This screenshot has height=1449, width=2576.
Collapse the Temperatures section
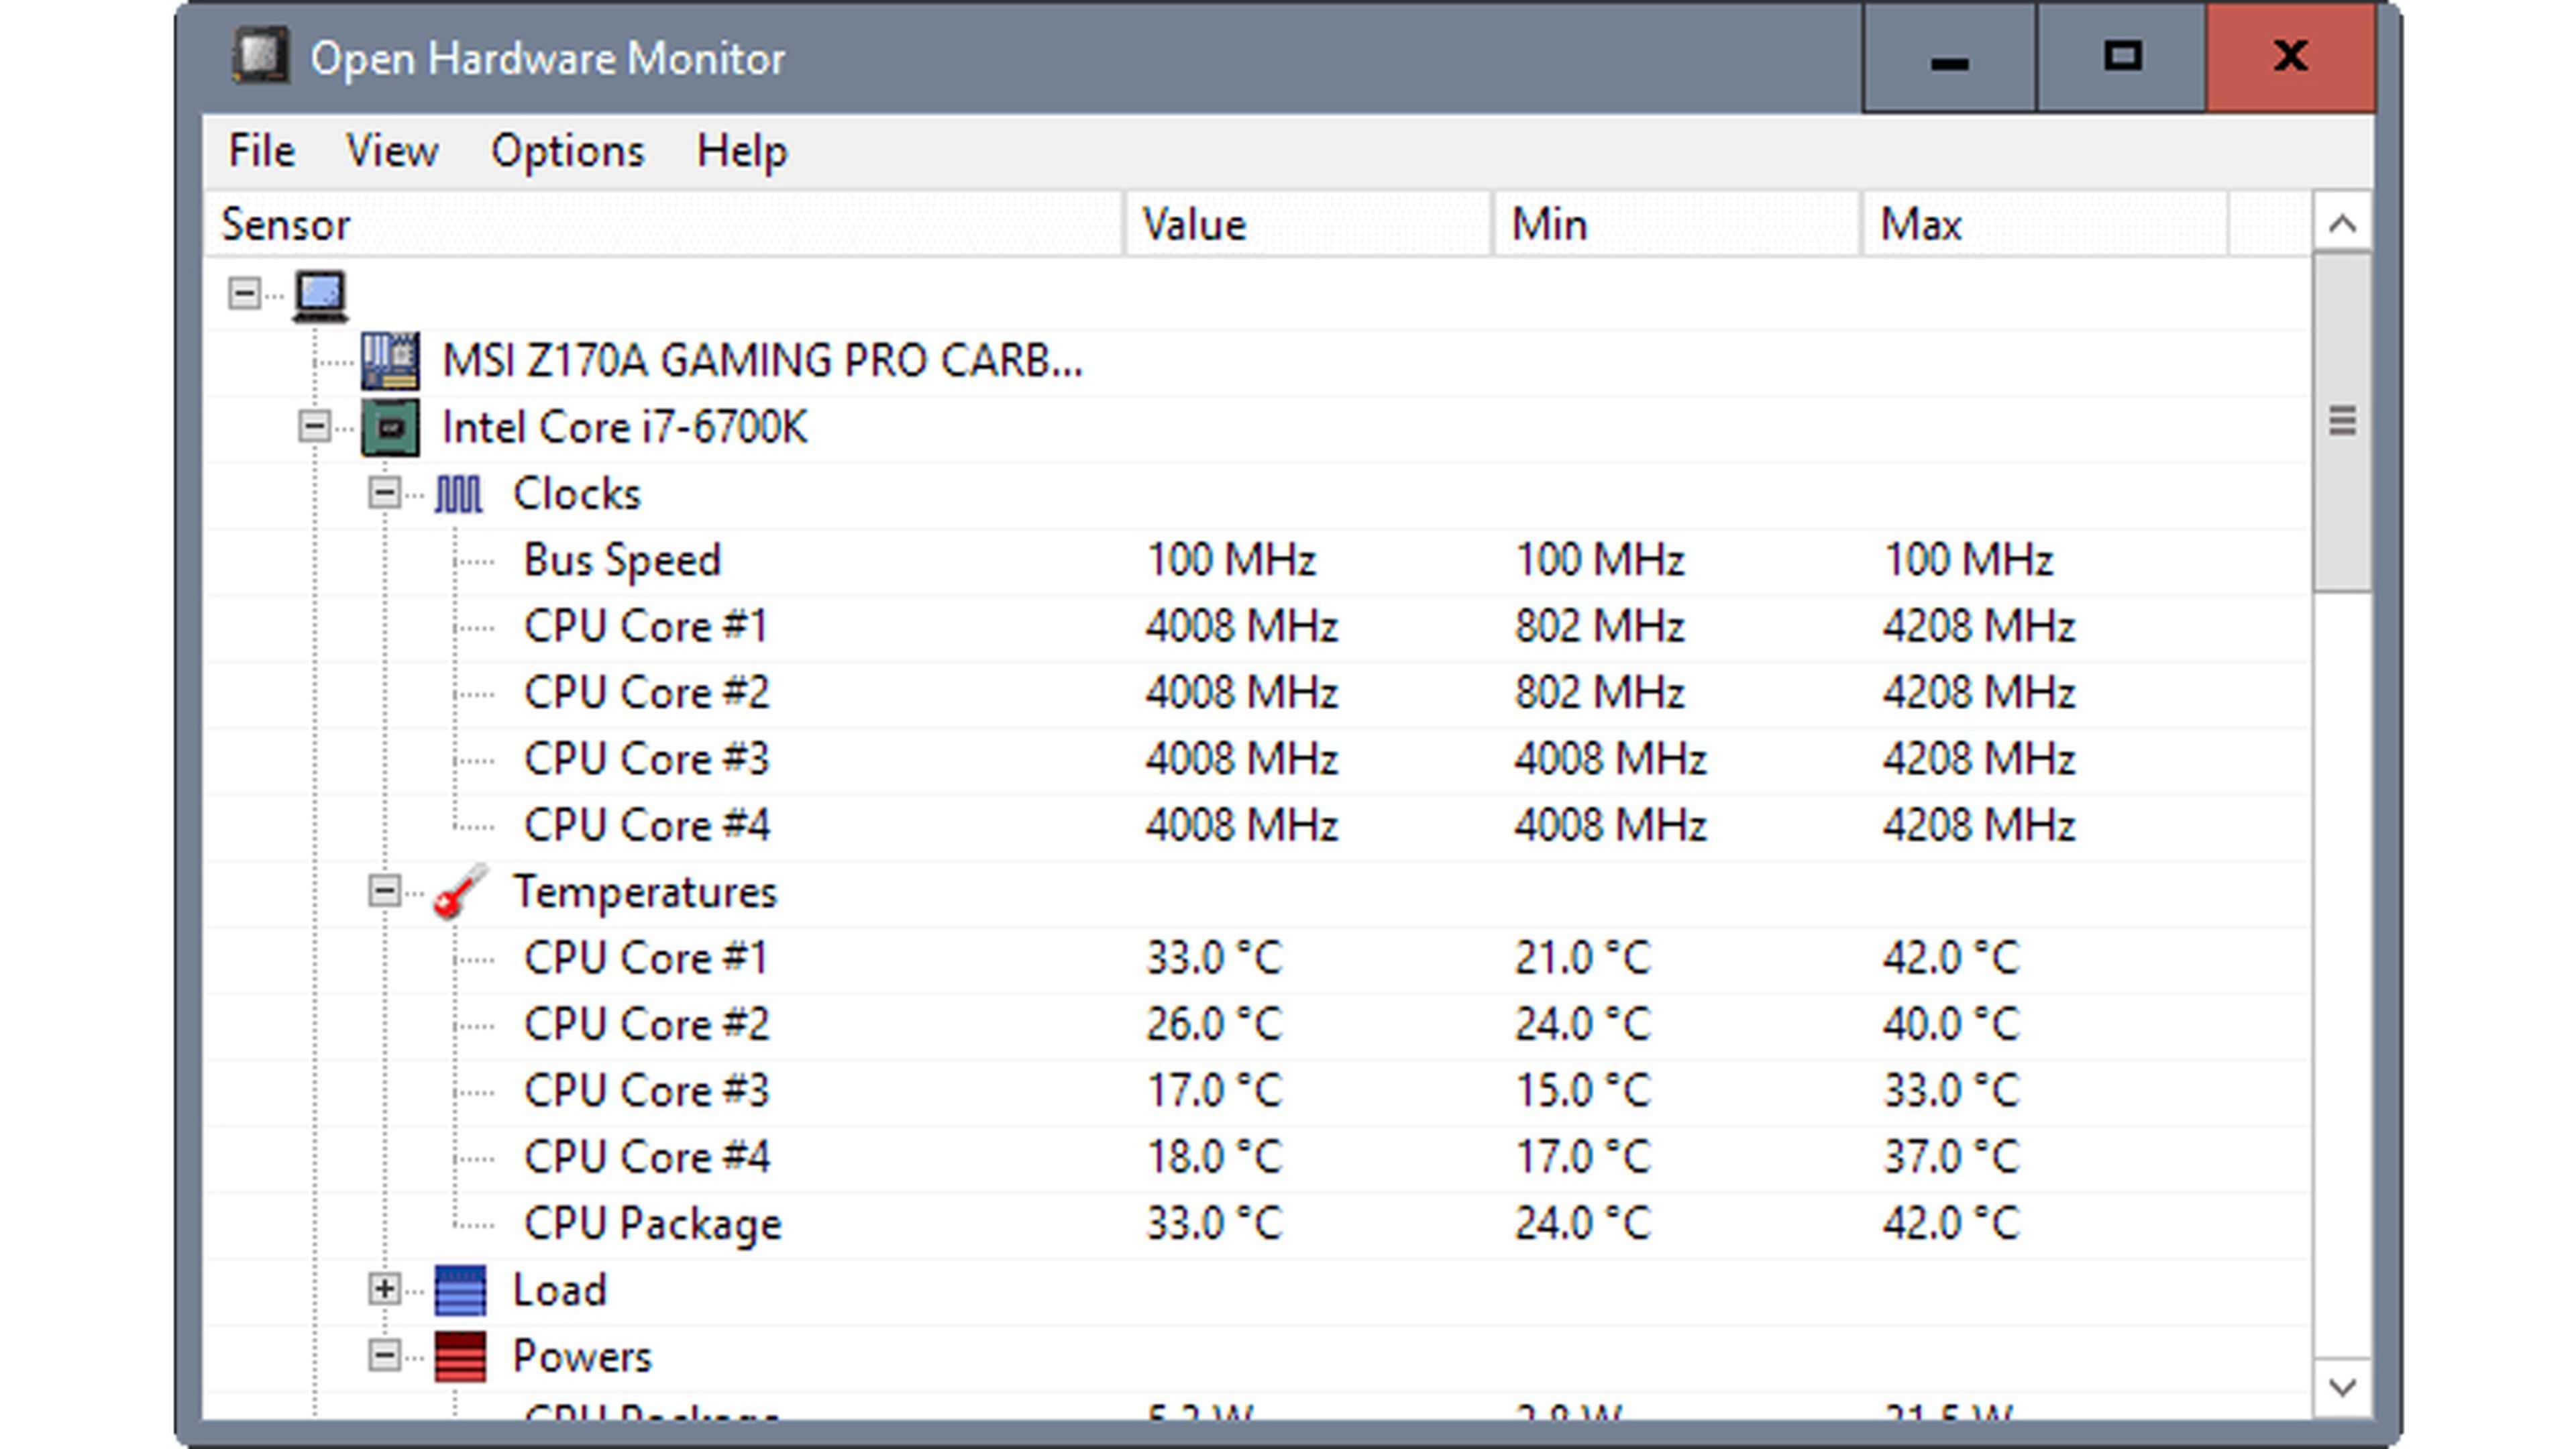click(x=385, y=892)
